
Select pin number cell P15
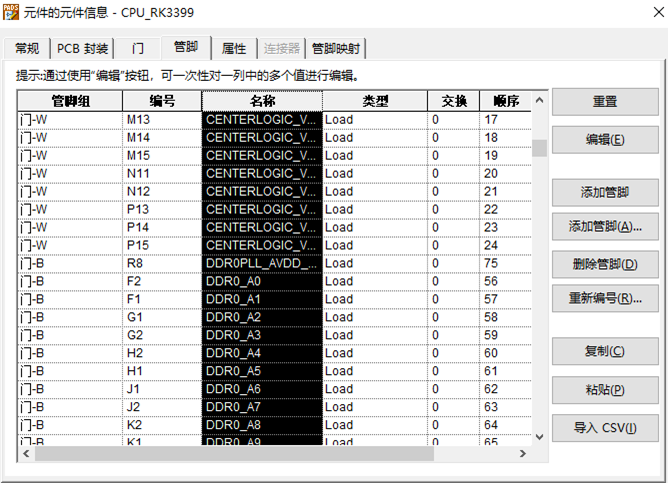coord(162,245)
